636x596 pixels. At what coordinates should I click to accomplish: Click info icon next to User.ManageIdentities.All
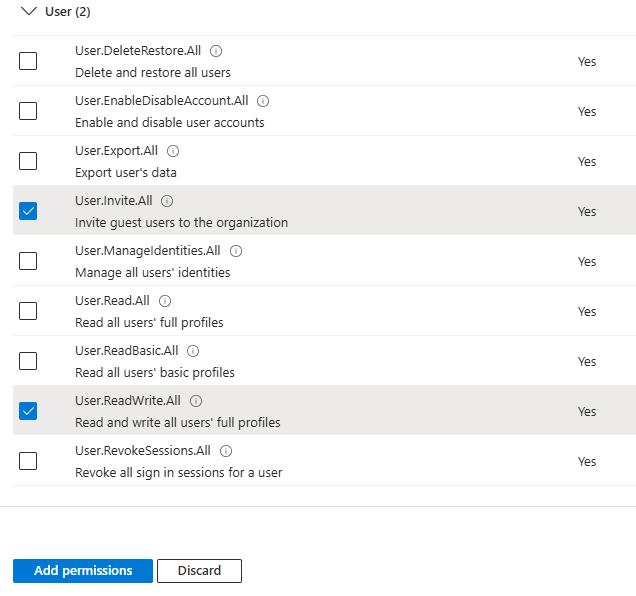pyautogui.click(x=236, y=251)
